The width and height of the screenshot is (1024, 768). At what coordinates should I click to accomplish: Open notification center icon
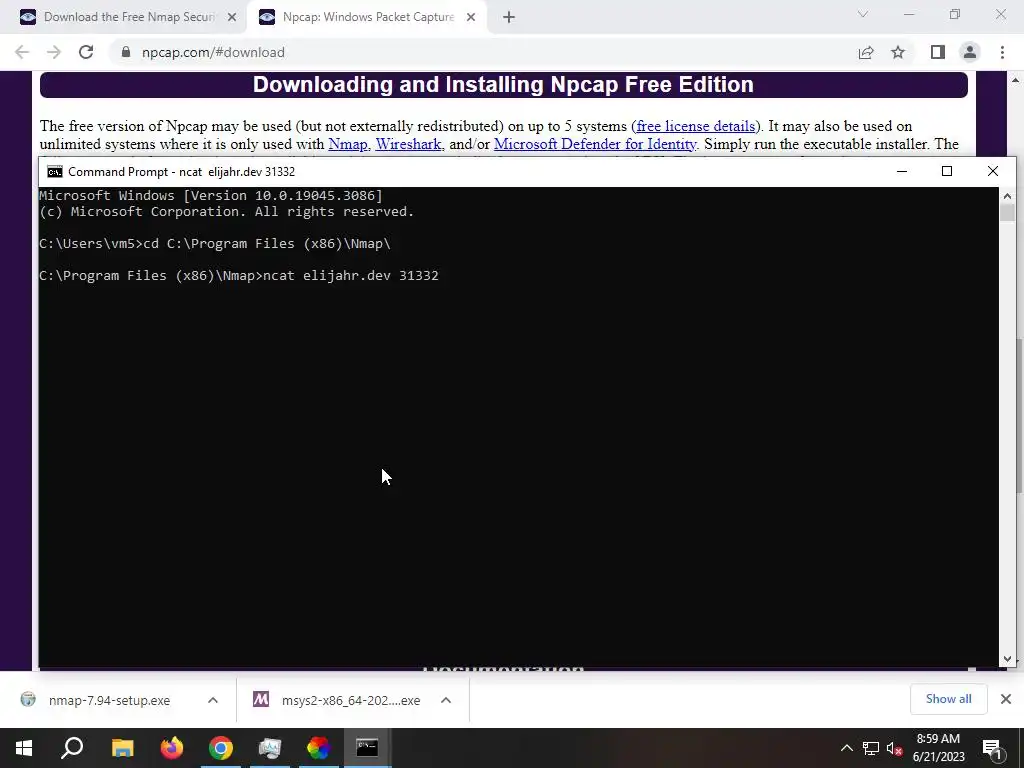(x=993, y=748)
